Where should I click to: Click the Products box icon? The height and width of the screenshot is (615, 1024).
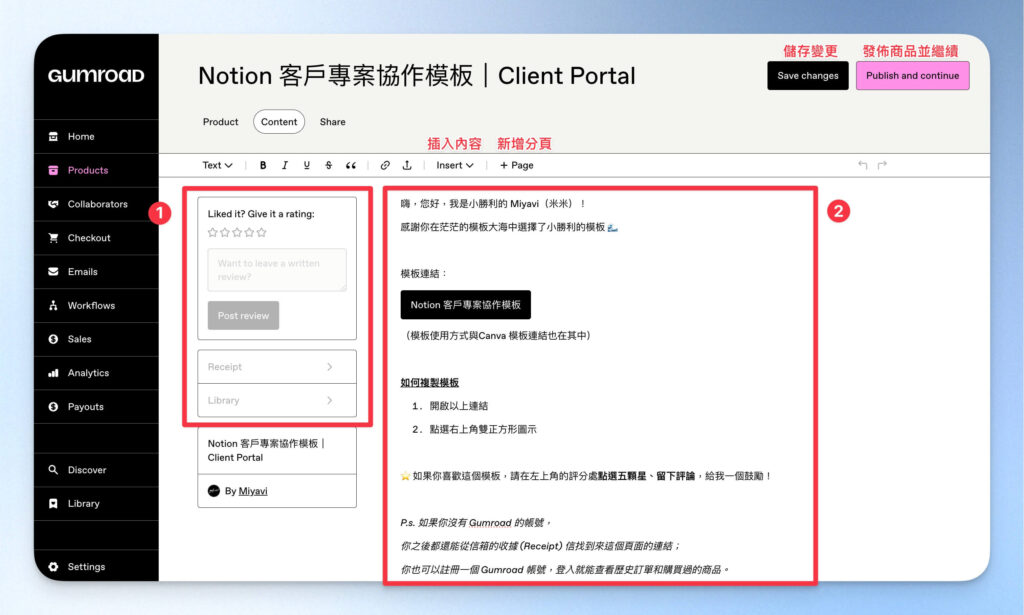[54, 170]
